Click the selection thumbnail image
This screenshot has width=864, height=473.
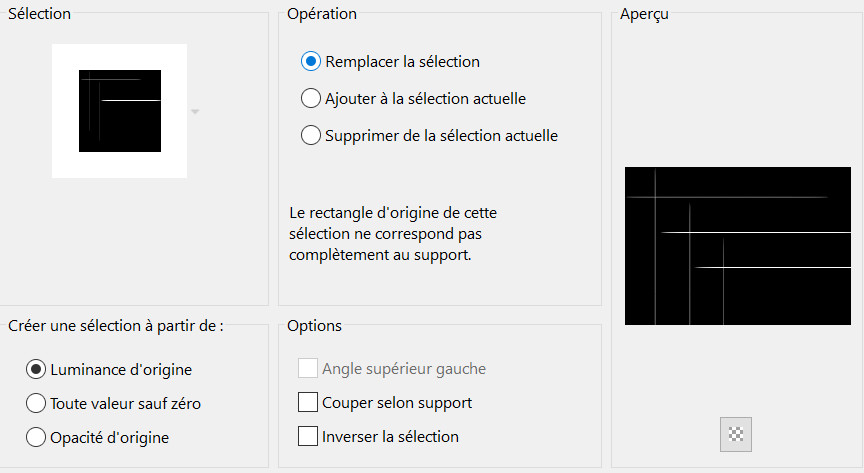(x=120, y=111)
